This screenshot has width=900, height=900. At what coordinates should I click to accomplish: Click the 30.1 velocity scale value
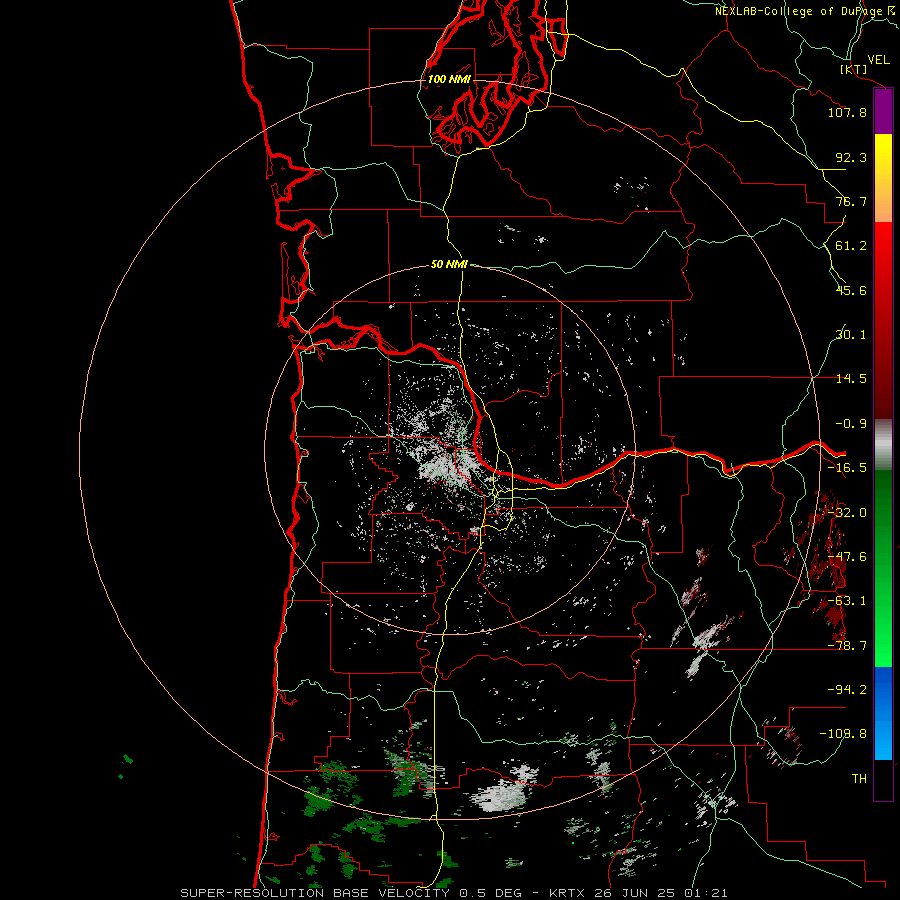click(x=851, y=335)
